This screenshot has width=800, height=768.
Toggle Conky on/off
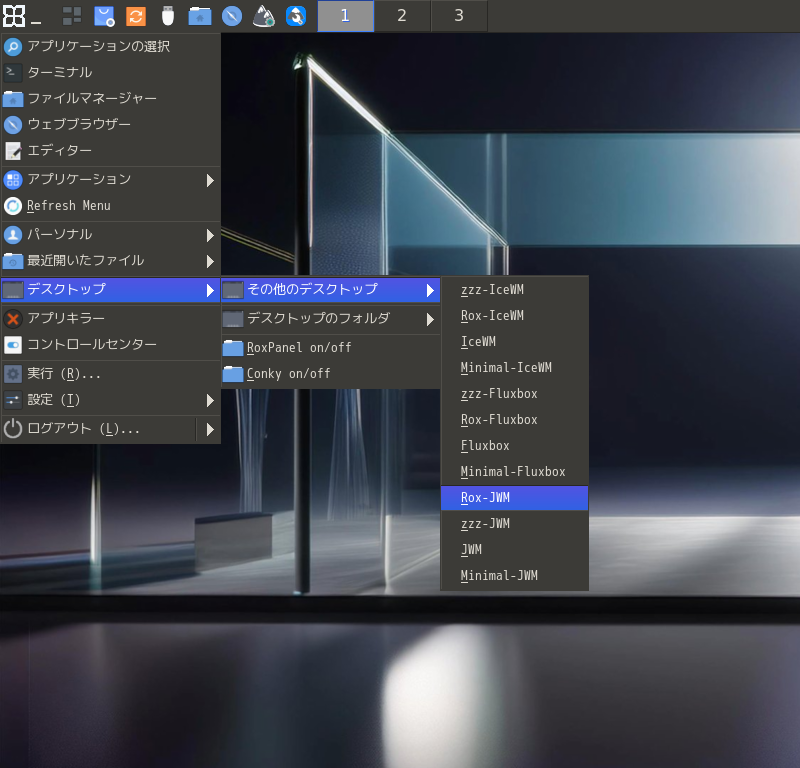tap(288, 374)
